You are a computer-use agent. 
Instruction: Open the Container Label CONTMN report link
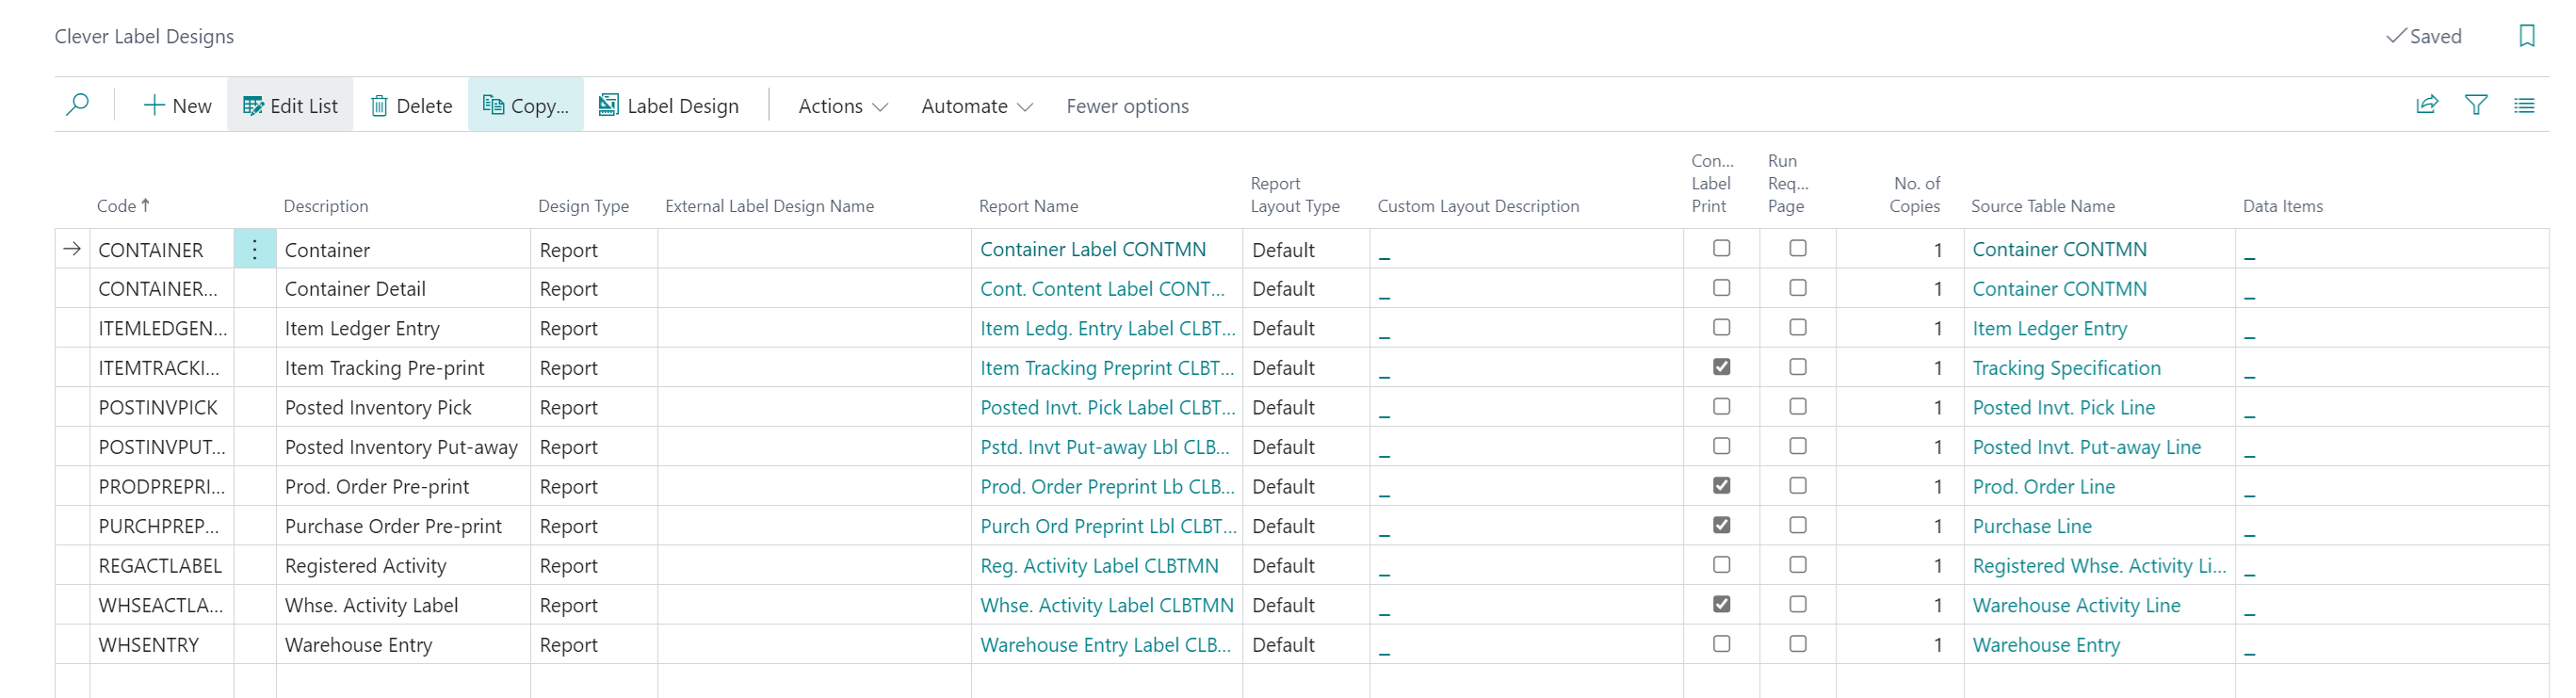click(1092, 249)
